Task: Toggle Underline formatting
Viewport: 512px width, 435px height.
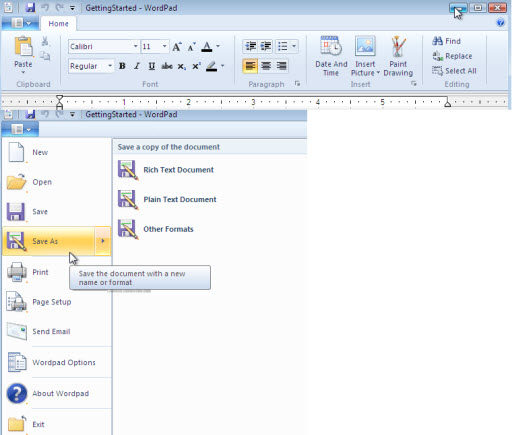Action: [x=152, y=66]
